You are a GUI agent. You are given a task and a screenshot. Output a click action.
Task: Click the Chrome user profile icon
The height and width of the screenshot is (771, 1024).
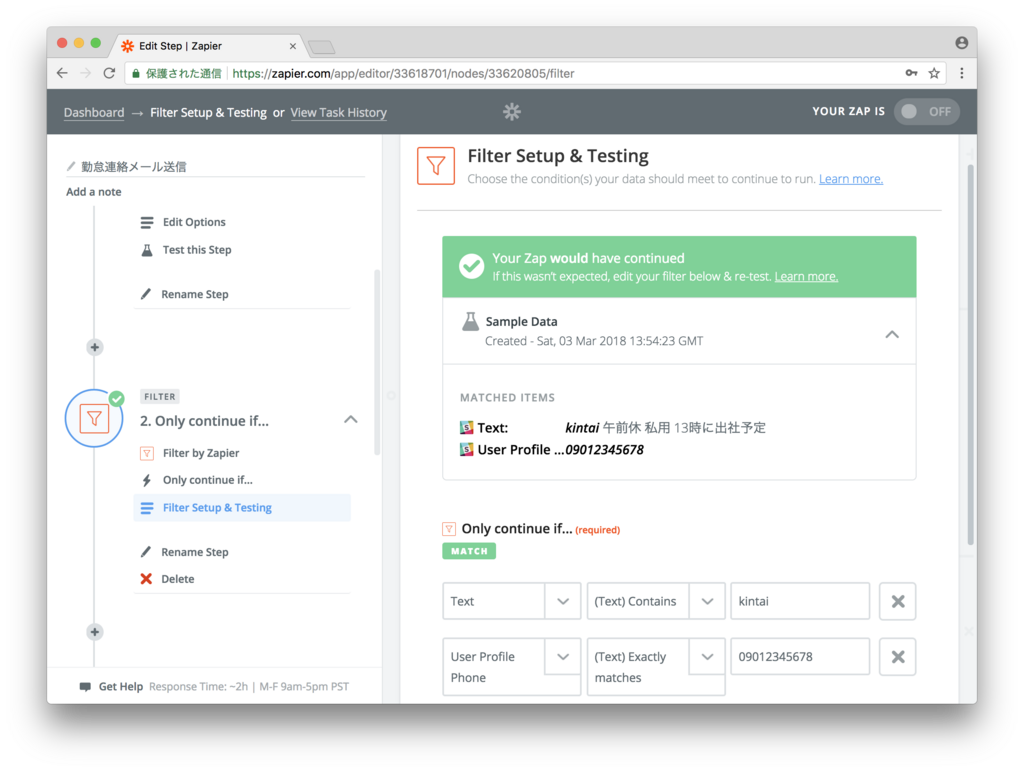(x=961, y=43)
